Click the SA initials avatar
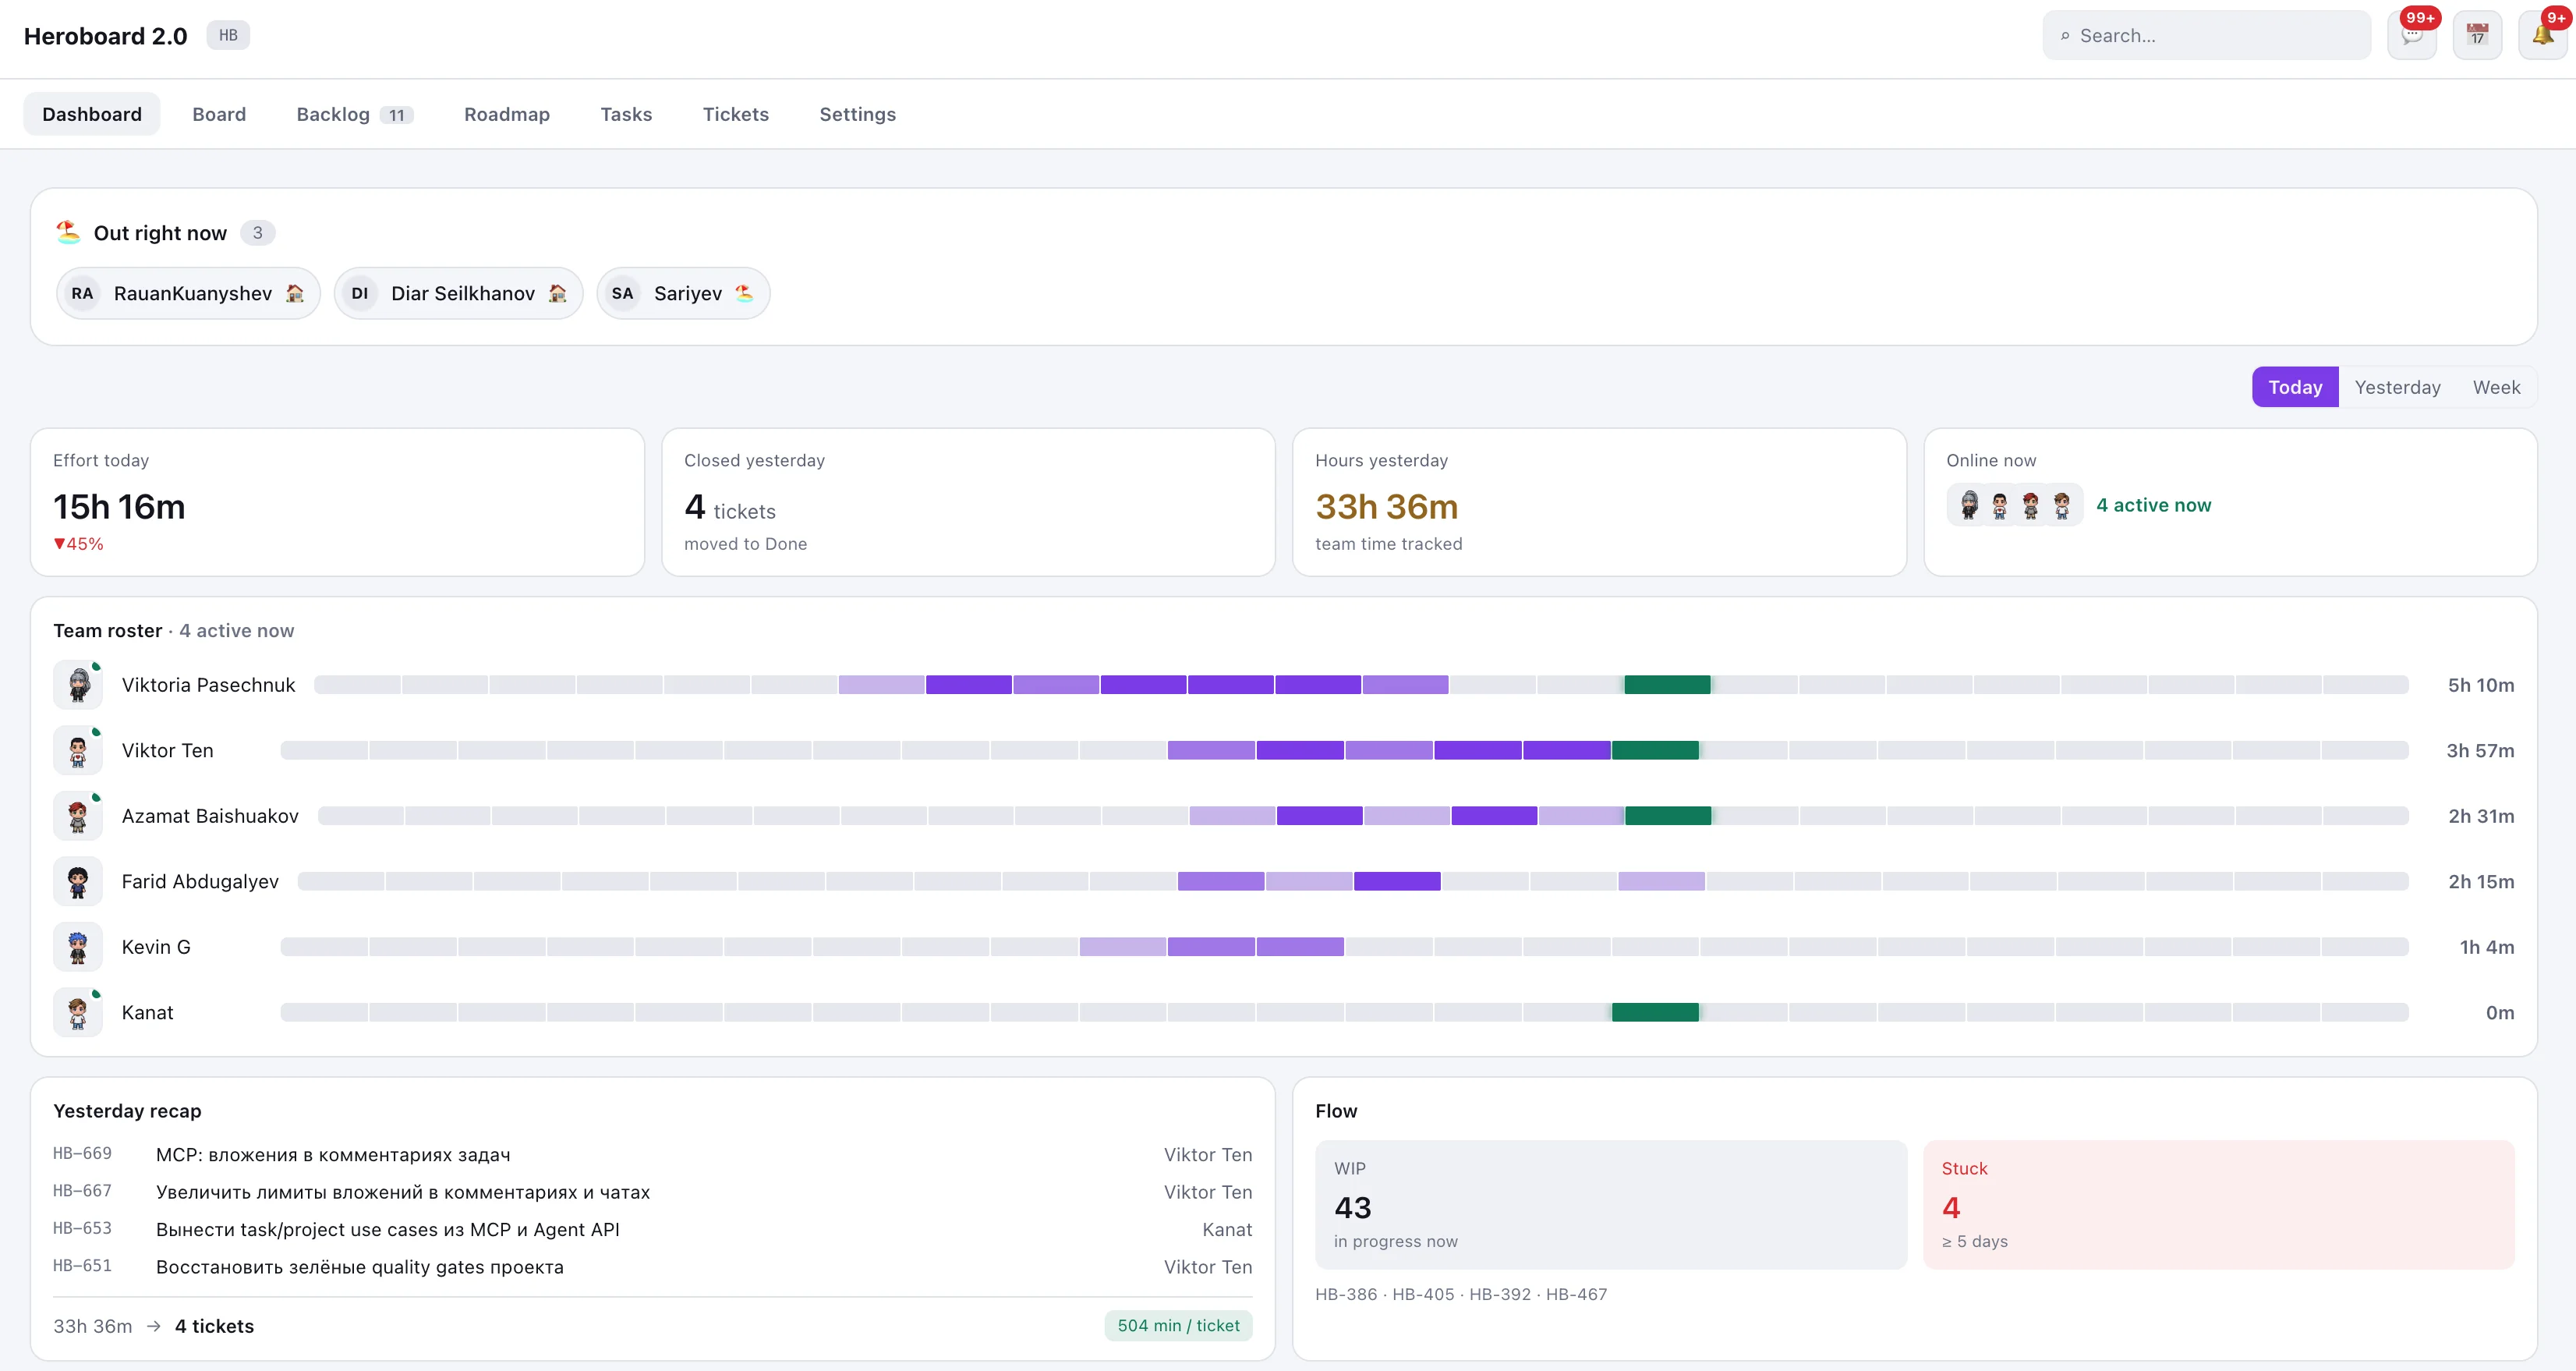The width and height of the screenshot is (2576, 1371). pyautogui.click(x=623, y=293)
